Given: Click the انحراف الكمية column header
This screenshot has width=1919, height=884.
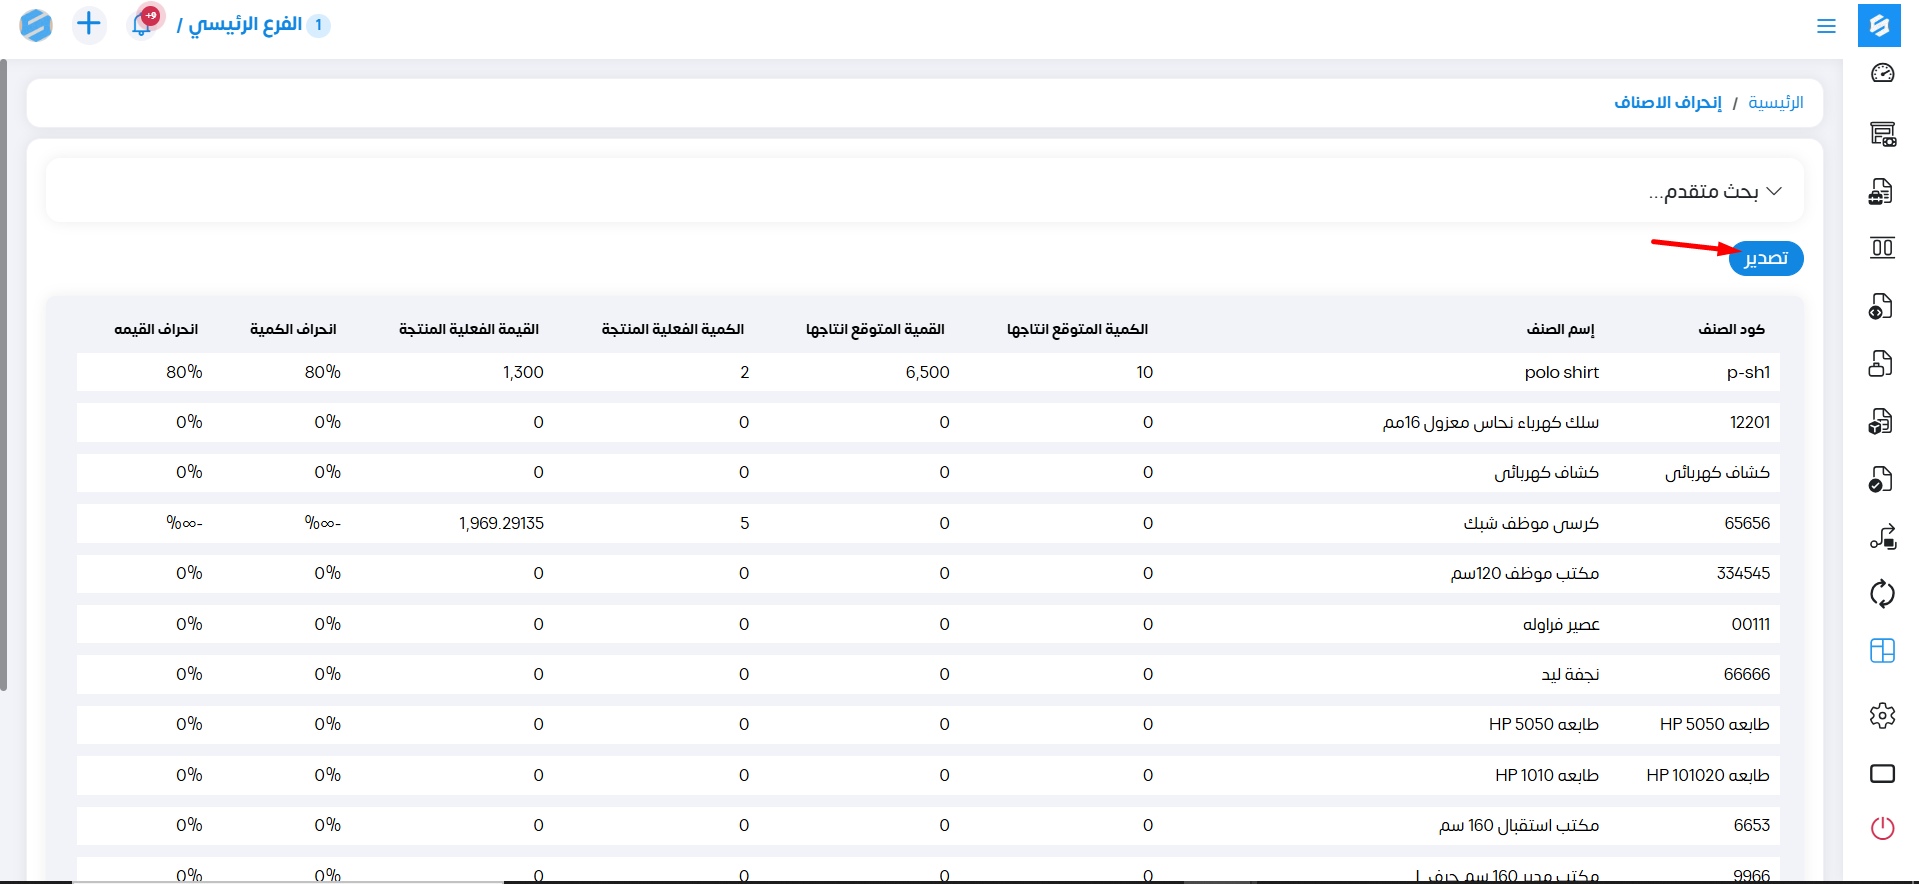Looking at the screenshot, I should click(x=293, y=329).
